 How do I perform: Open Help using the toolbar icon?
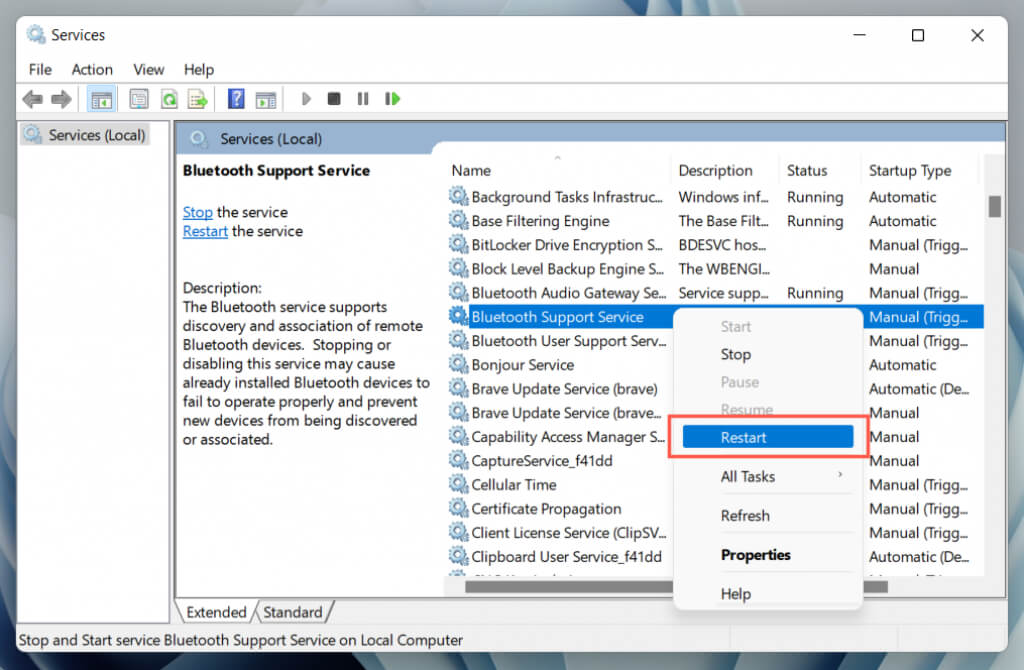[x=236, y=98]
